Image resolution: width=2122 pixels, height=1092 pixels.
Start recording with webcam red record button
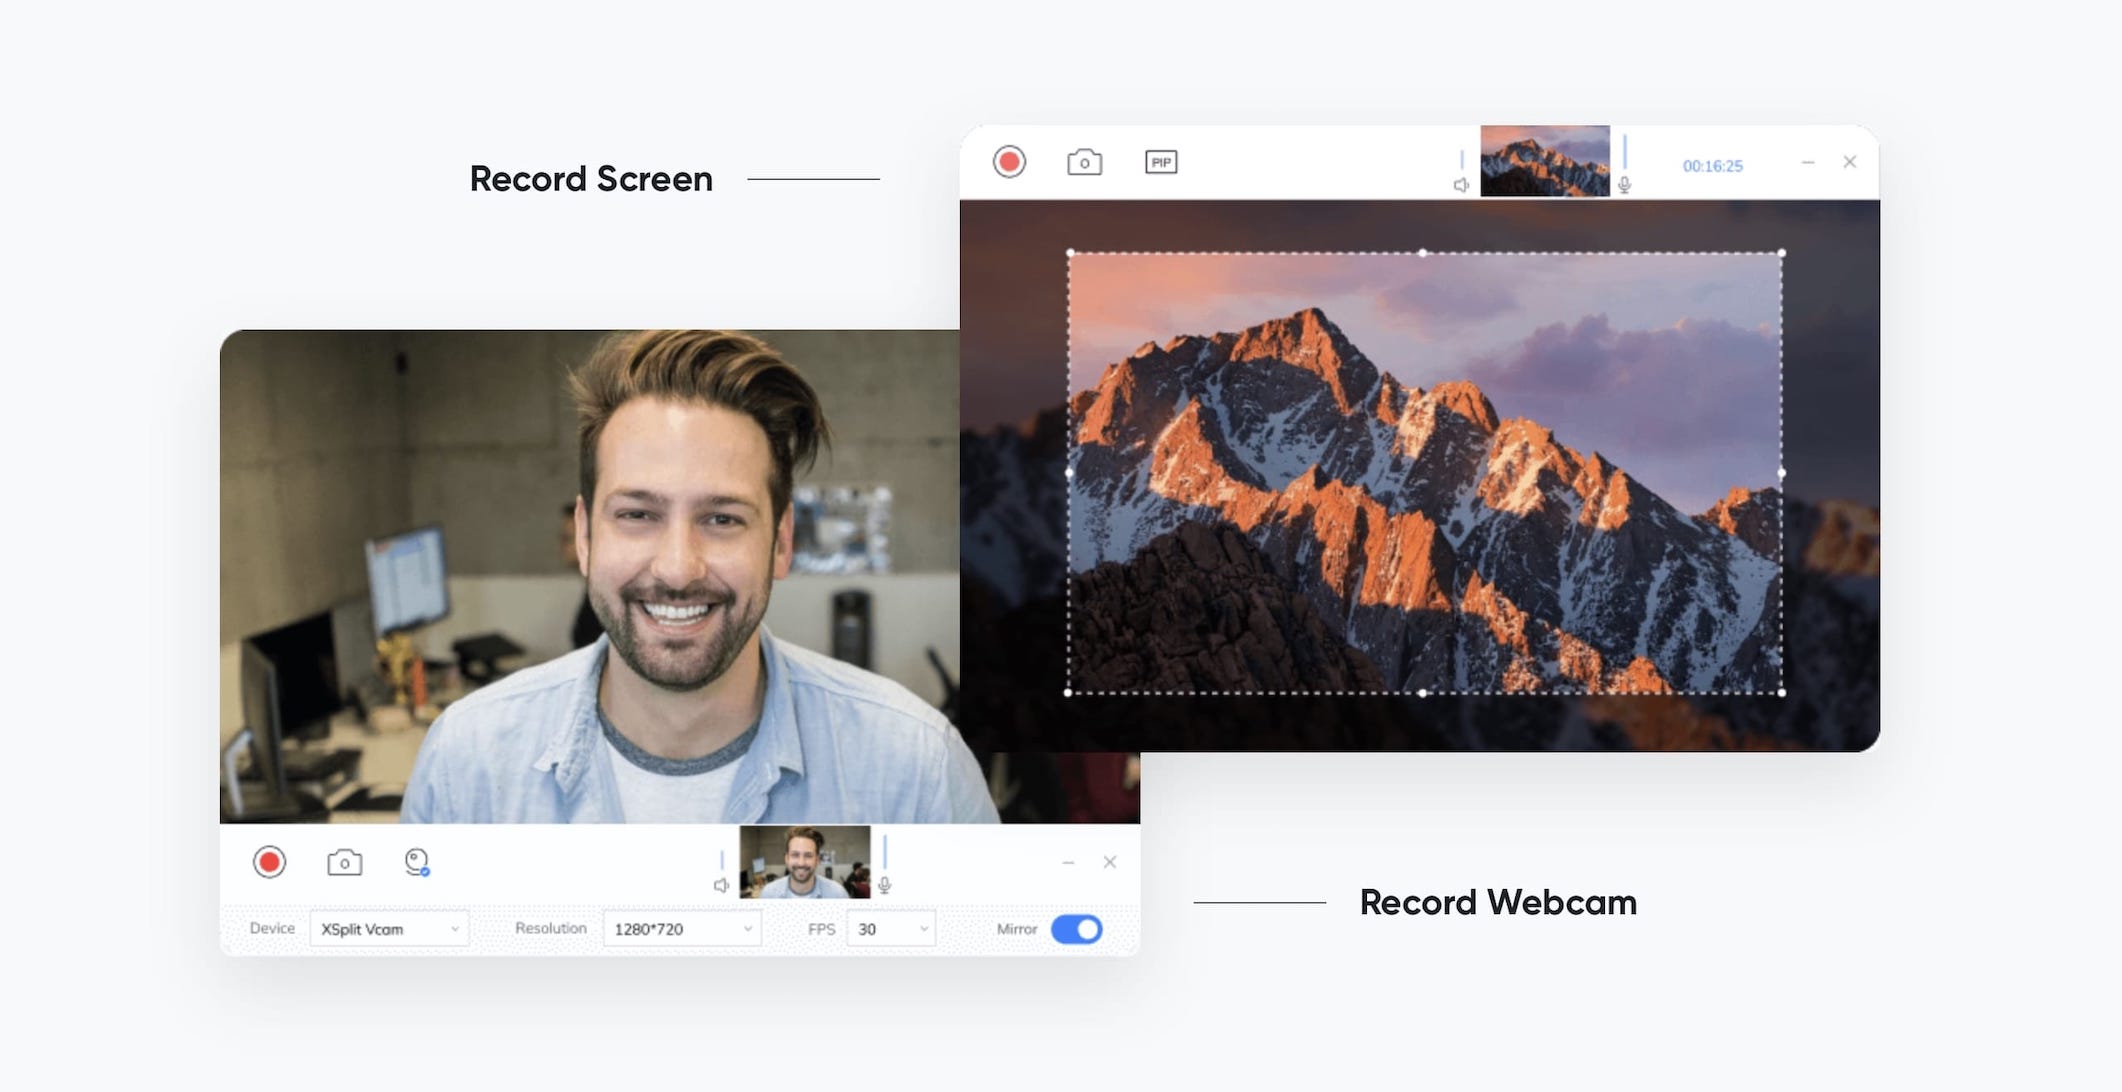click(269, 862)
